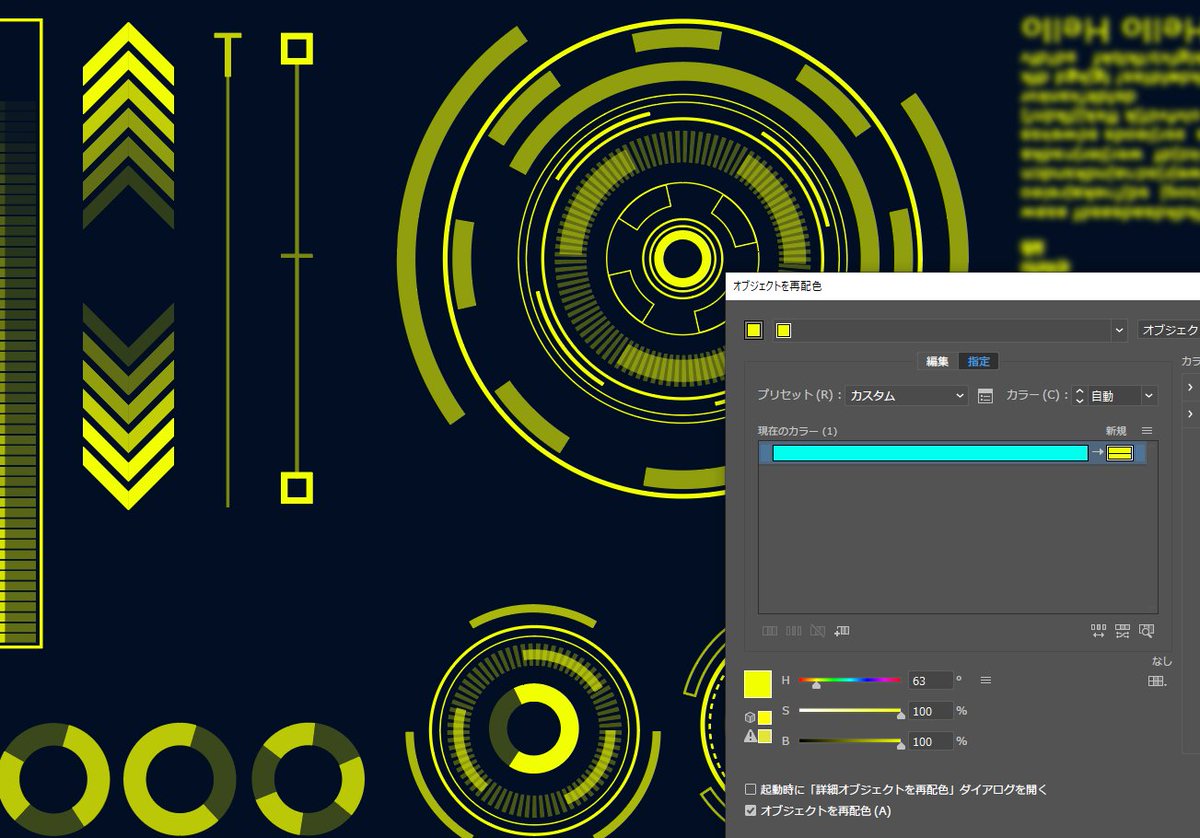Toggle the 起動時に「詳細オブジェクトを再配色」ダイアログを開く checkbox
Screen dimensions: 1200x838
click(x=751, y=789)
